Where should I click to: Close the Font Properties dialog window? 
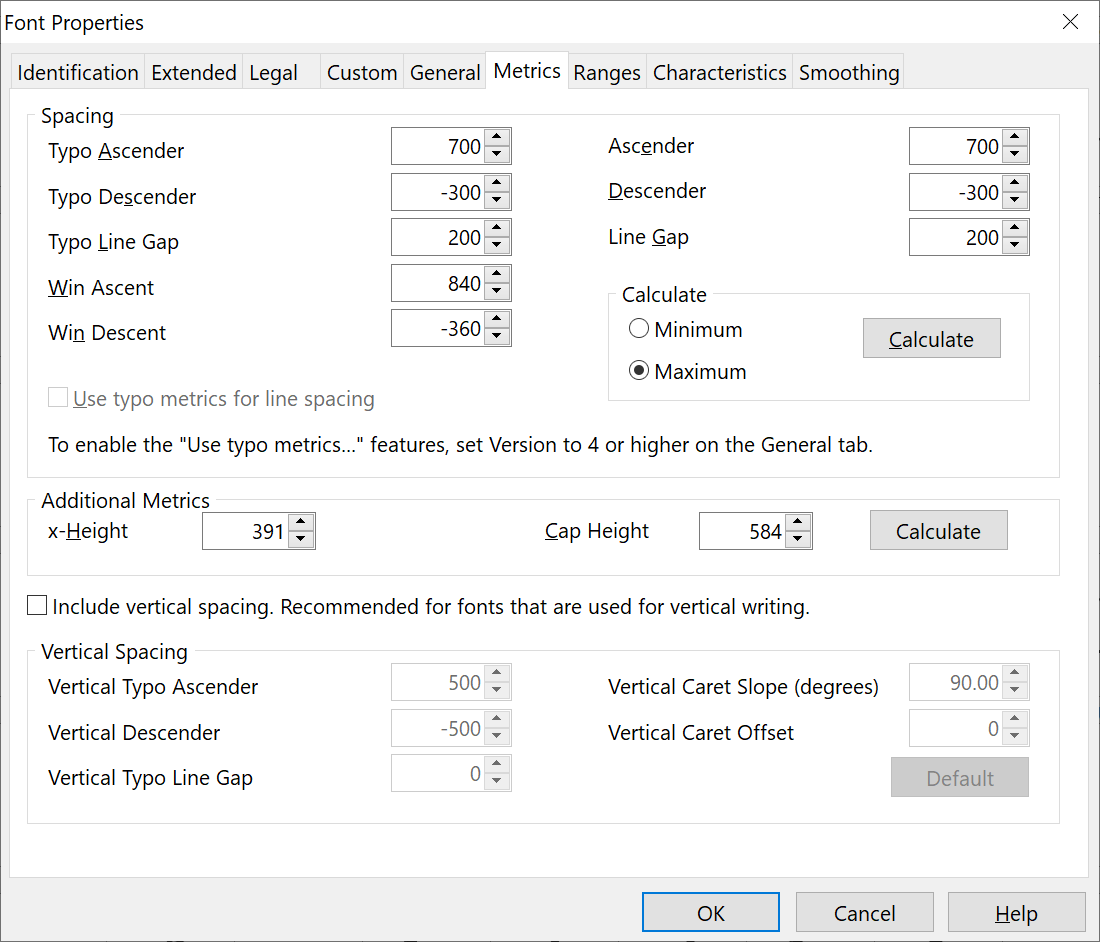[1070, 22]
